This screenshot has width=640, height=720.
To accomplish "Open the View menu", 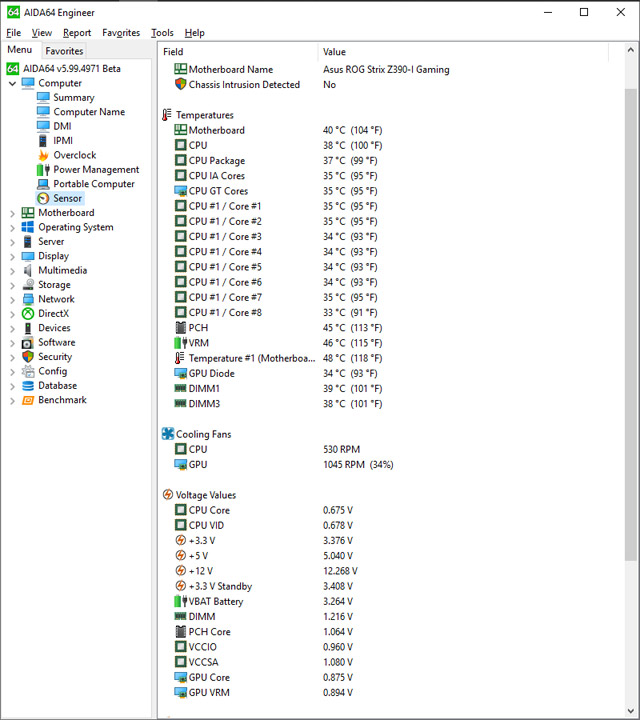I will point(41,33).
